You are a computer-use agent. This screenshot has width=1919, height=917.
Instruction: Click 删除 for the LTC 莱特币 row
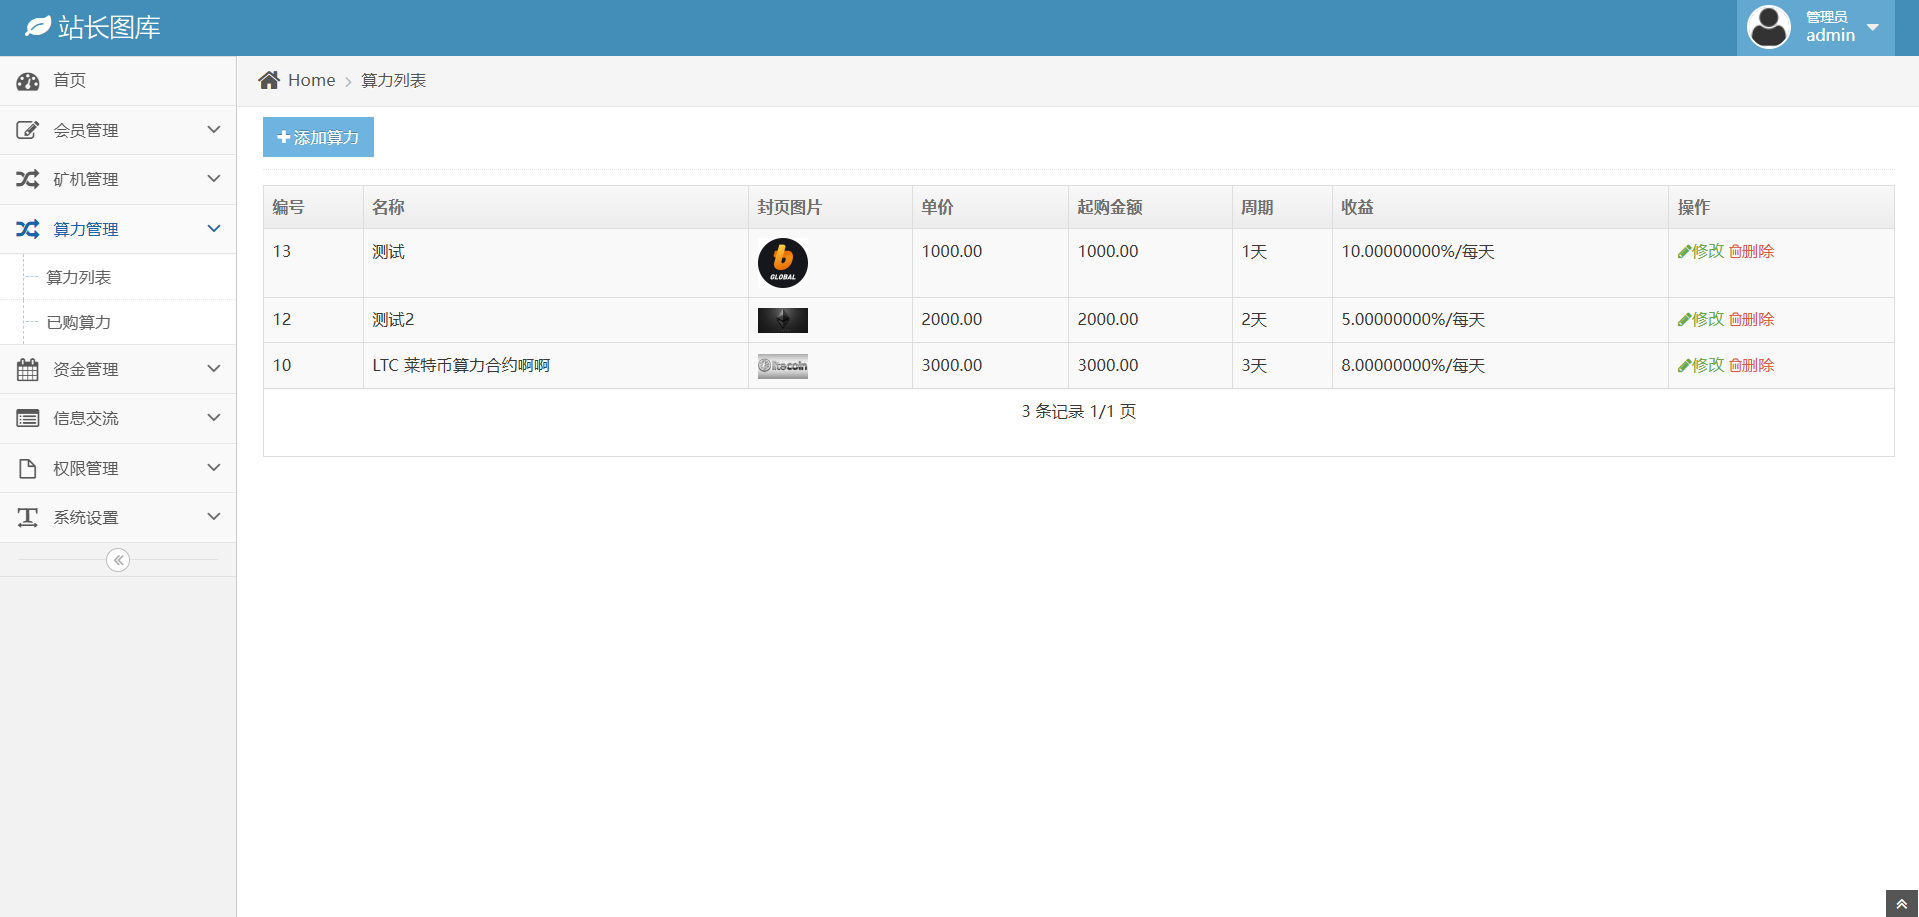click(x=1752, y=365)
